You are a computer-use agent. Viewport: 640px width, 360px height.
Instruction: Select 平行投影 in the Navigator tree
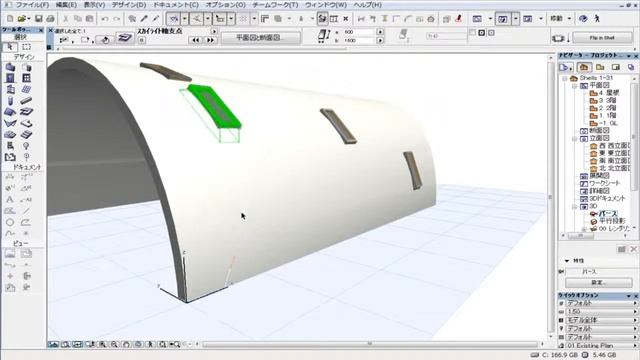[612, 221]
